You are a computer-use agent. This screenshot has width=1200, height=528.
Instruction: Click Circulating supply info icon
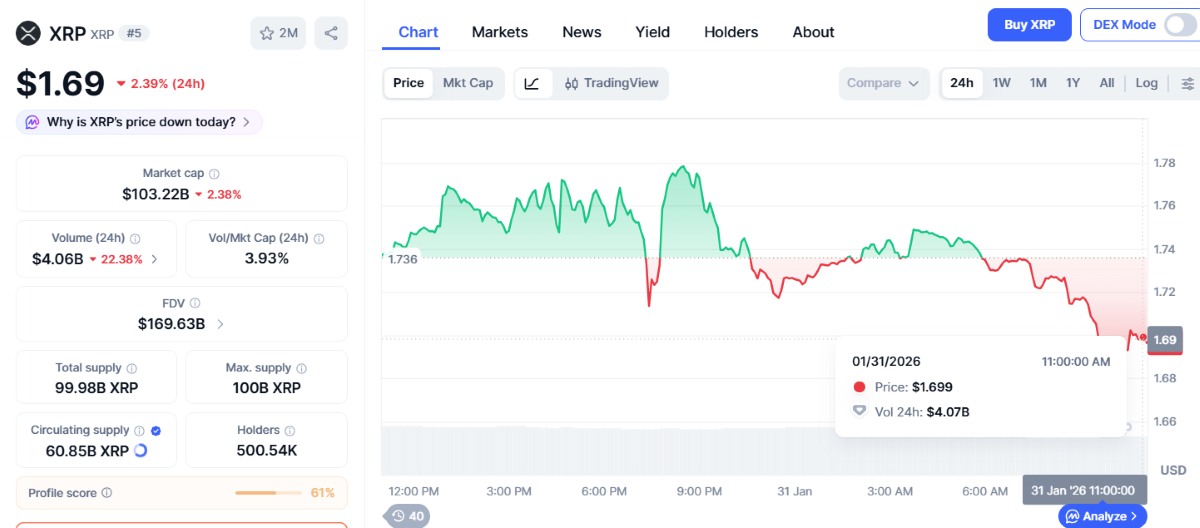tap(139, 431)
